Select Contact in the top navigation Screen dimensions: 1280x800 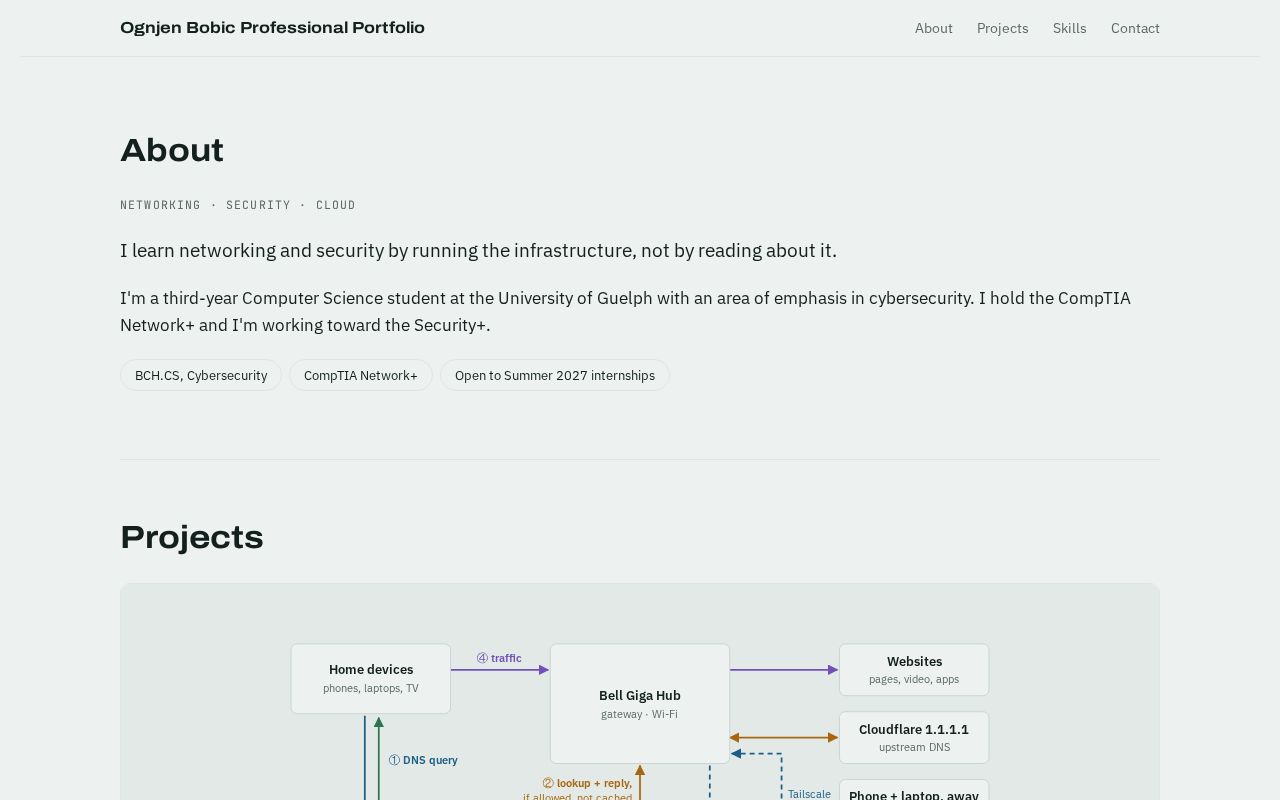(1135, 28)
